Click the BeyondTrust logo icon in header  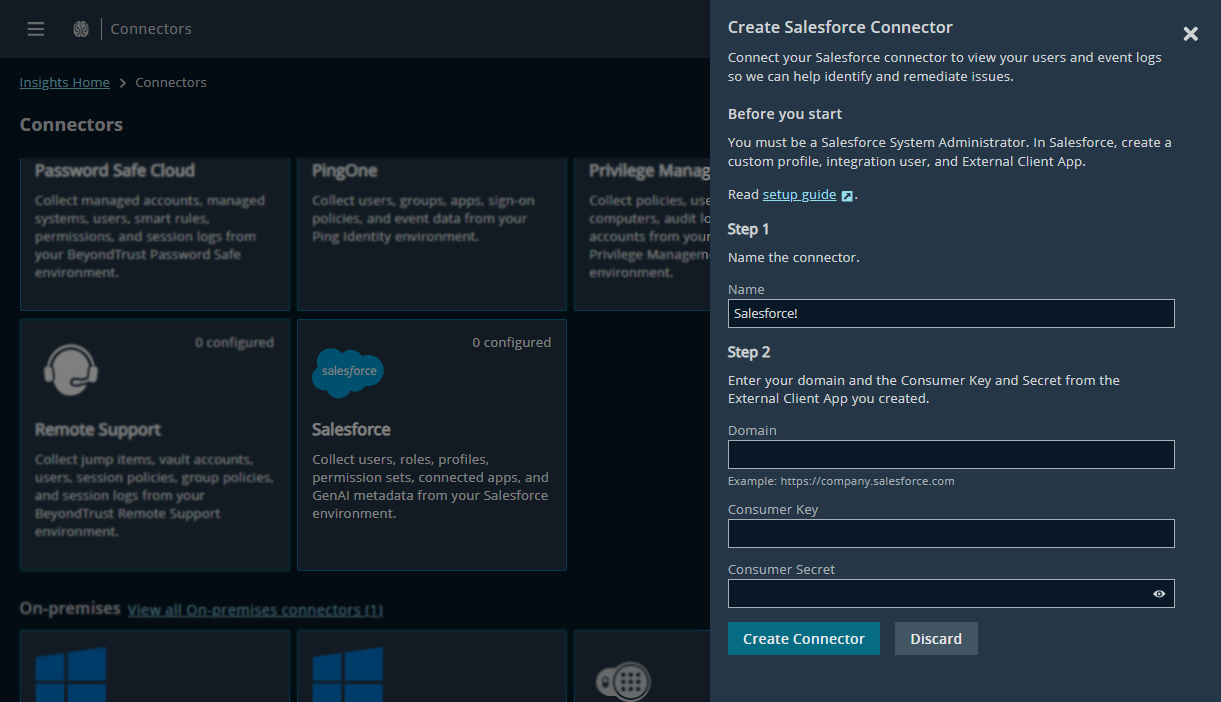pyautogui.click(x=81, y=29)
